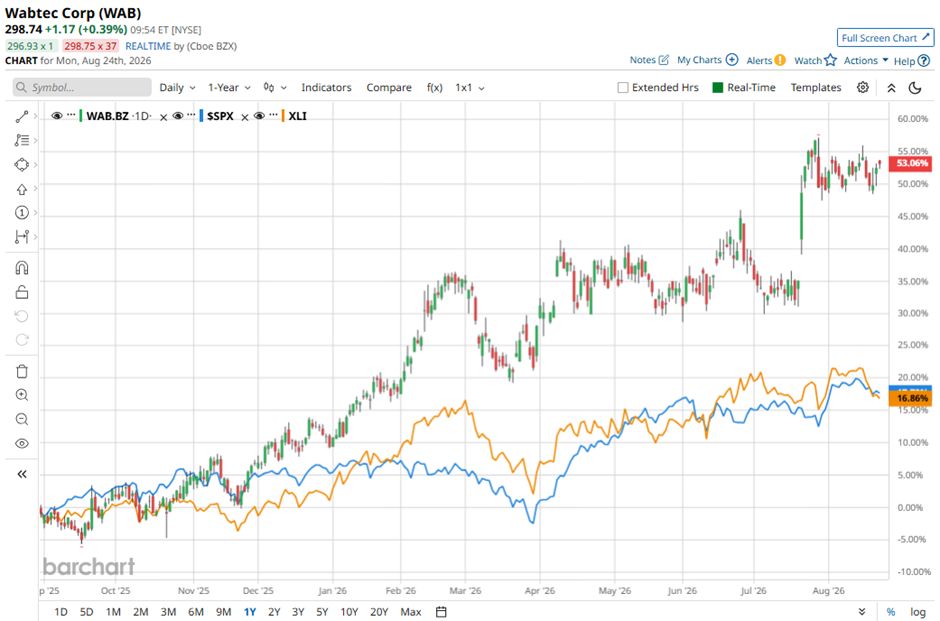Open WAB.BZ series options ellipsis
The image size is (940, 621).
(x=71, y=114)
